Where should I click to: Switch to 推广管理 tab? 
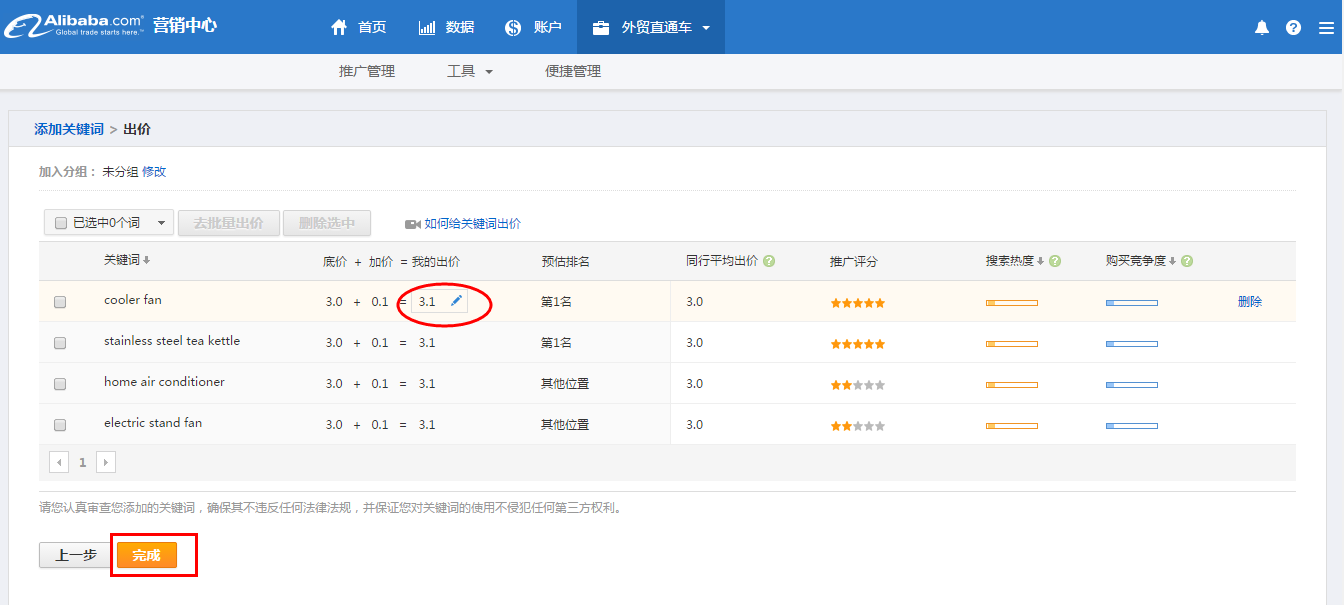tap(367, 71)
